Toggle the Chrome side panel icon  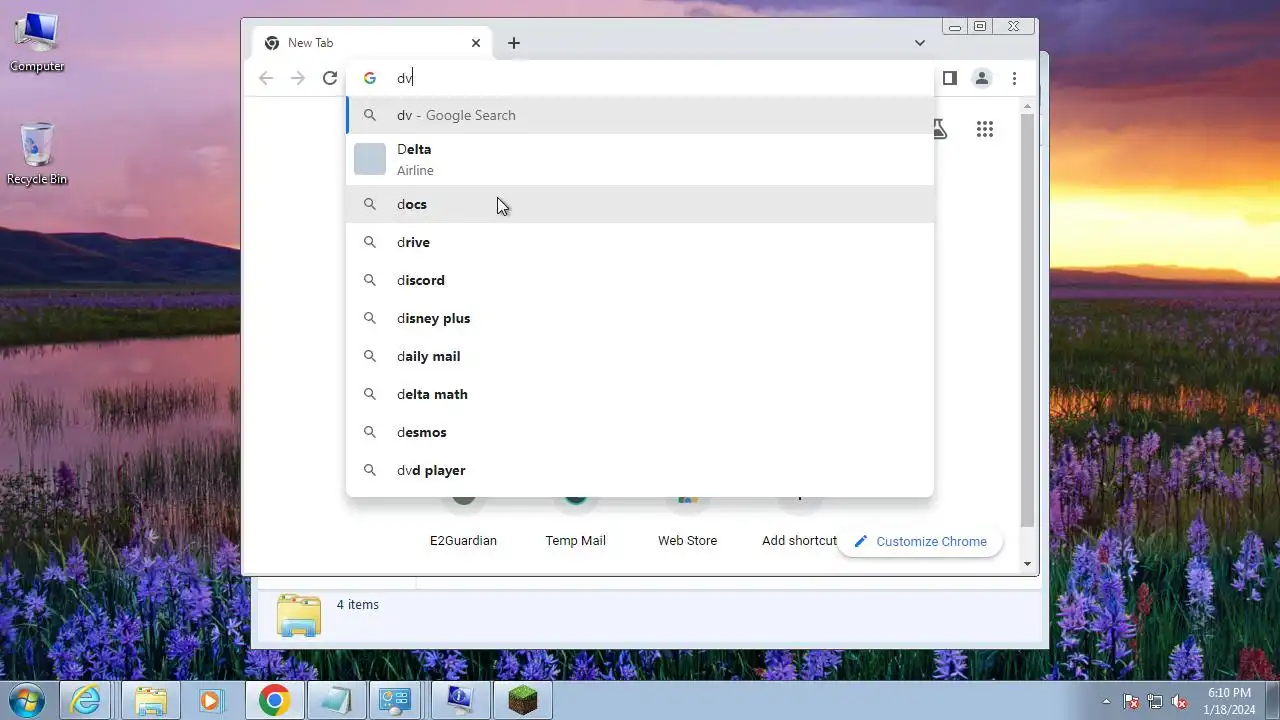[x=950, y=78]
